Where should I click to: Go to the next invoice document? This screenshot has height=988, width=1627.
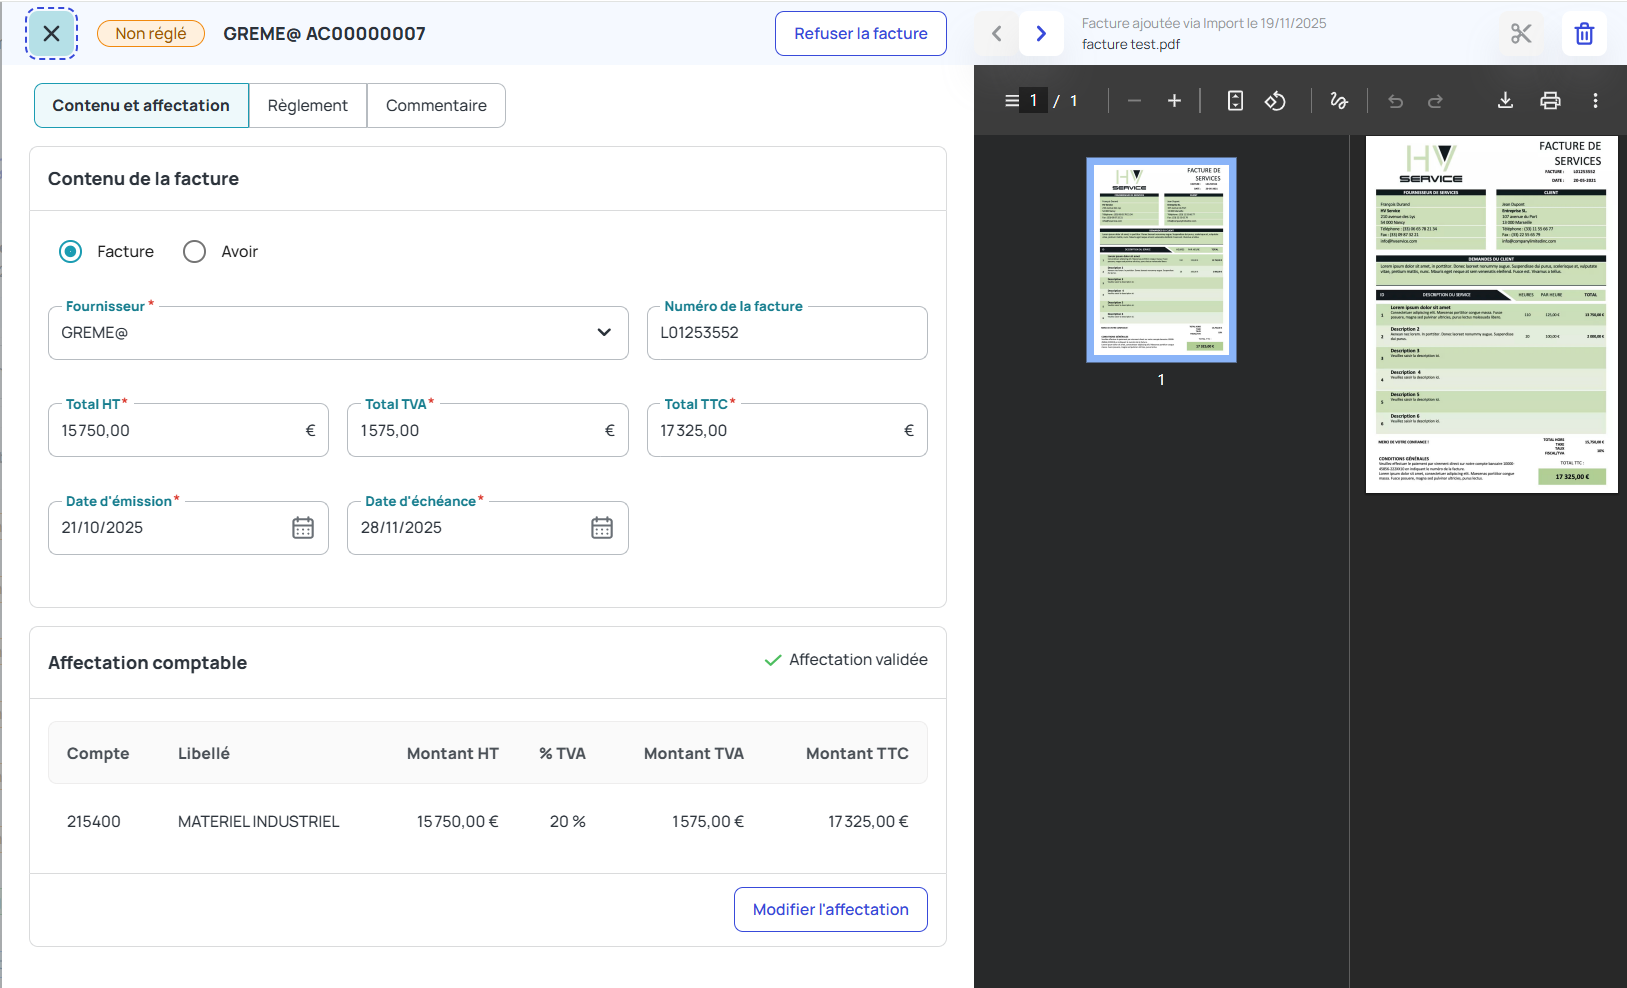[x=1041, y=33]
